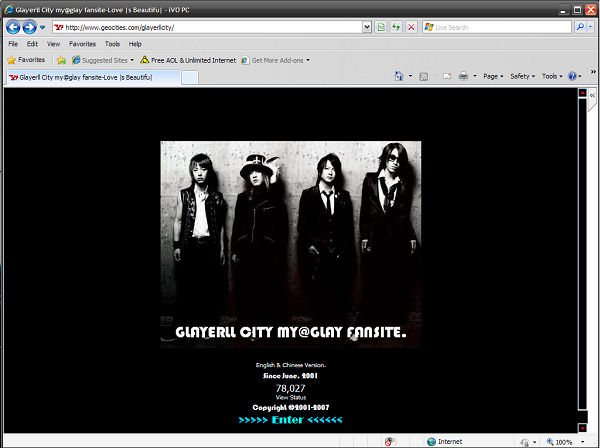Expand the address bar dropdown arrow
This screenshot has height=448, width=600.
click(x=367, y=27)
